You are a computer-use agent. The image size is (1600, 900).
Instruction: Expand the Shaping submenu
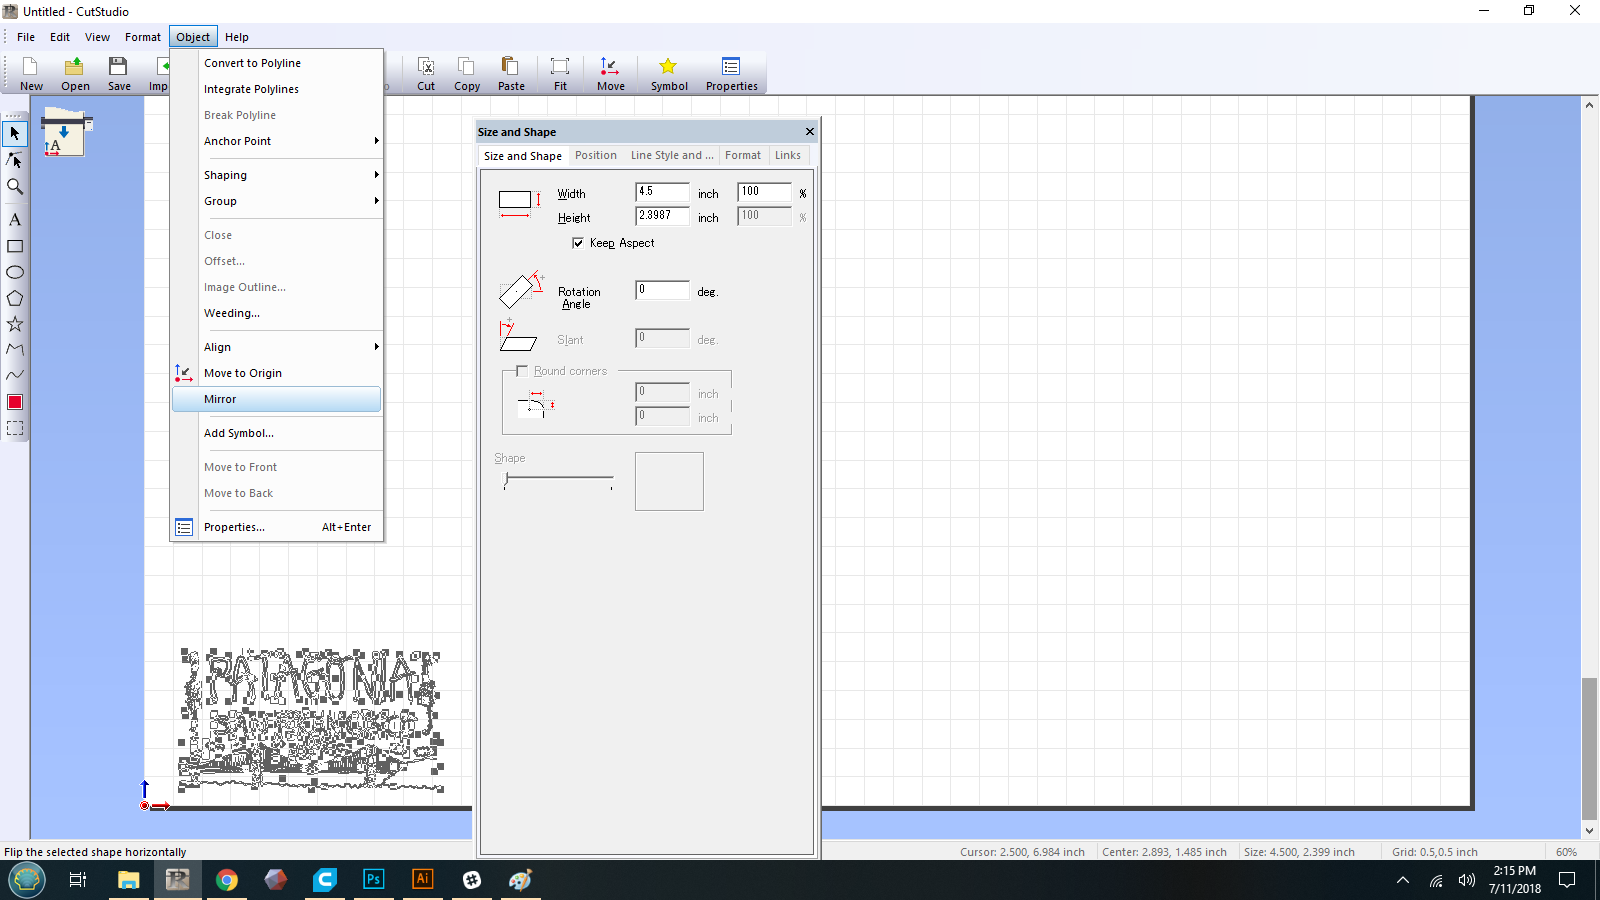[x=277, y=175]
